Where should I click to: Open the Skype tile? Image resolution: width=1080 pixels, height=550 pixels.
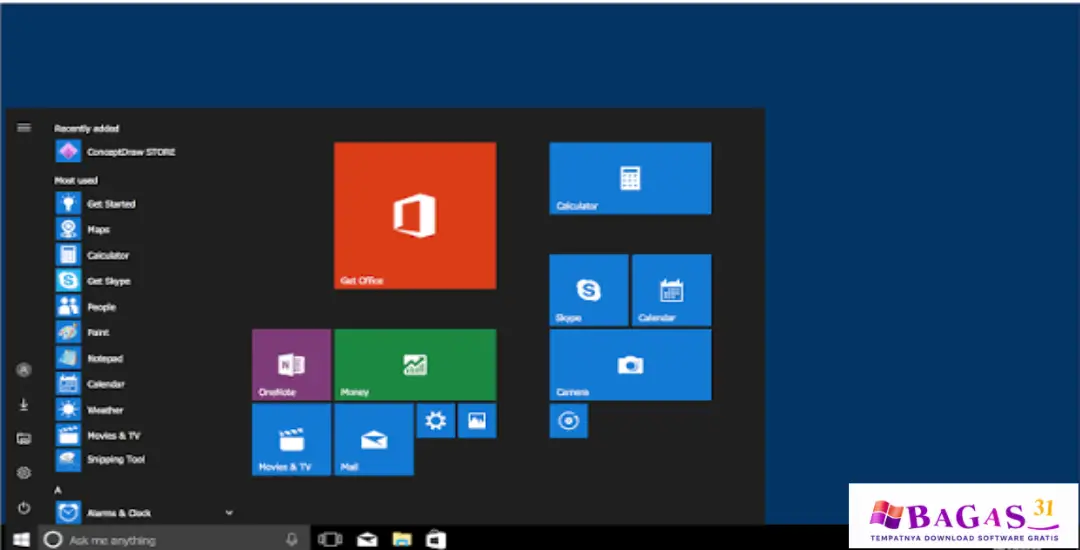589,290
